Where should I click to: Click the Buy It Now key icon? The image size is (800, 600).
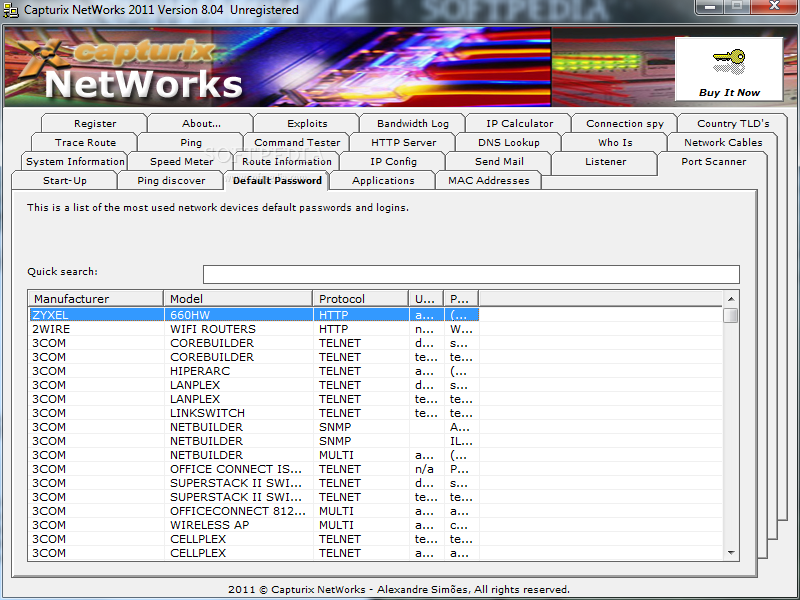729,62
